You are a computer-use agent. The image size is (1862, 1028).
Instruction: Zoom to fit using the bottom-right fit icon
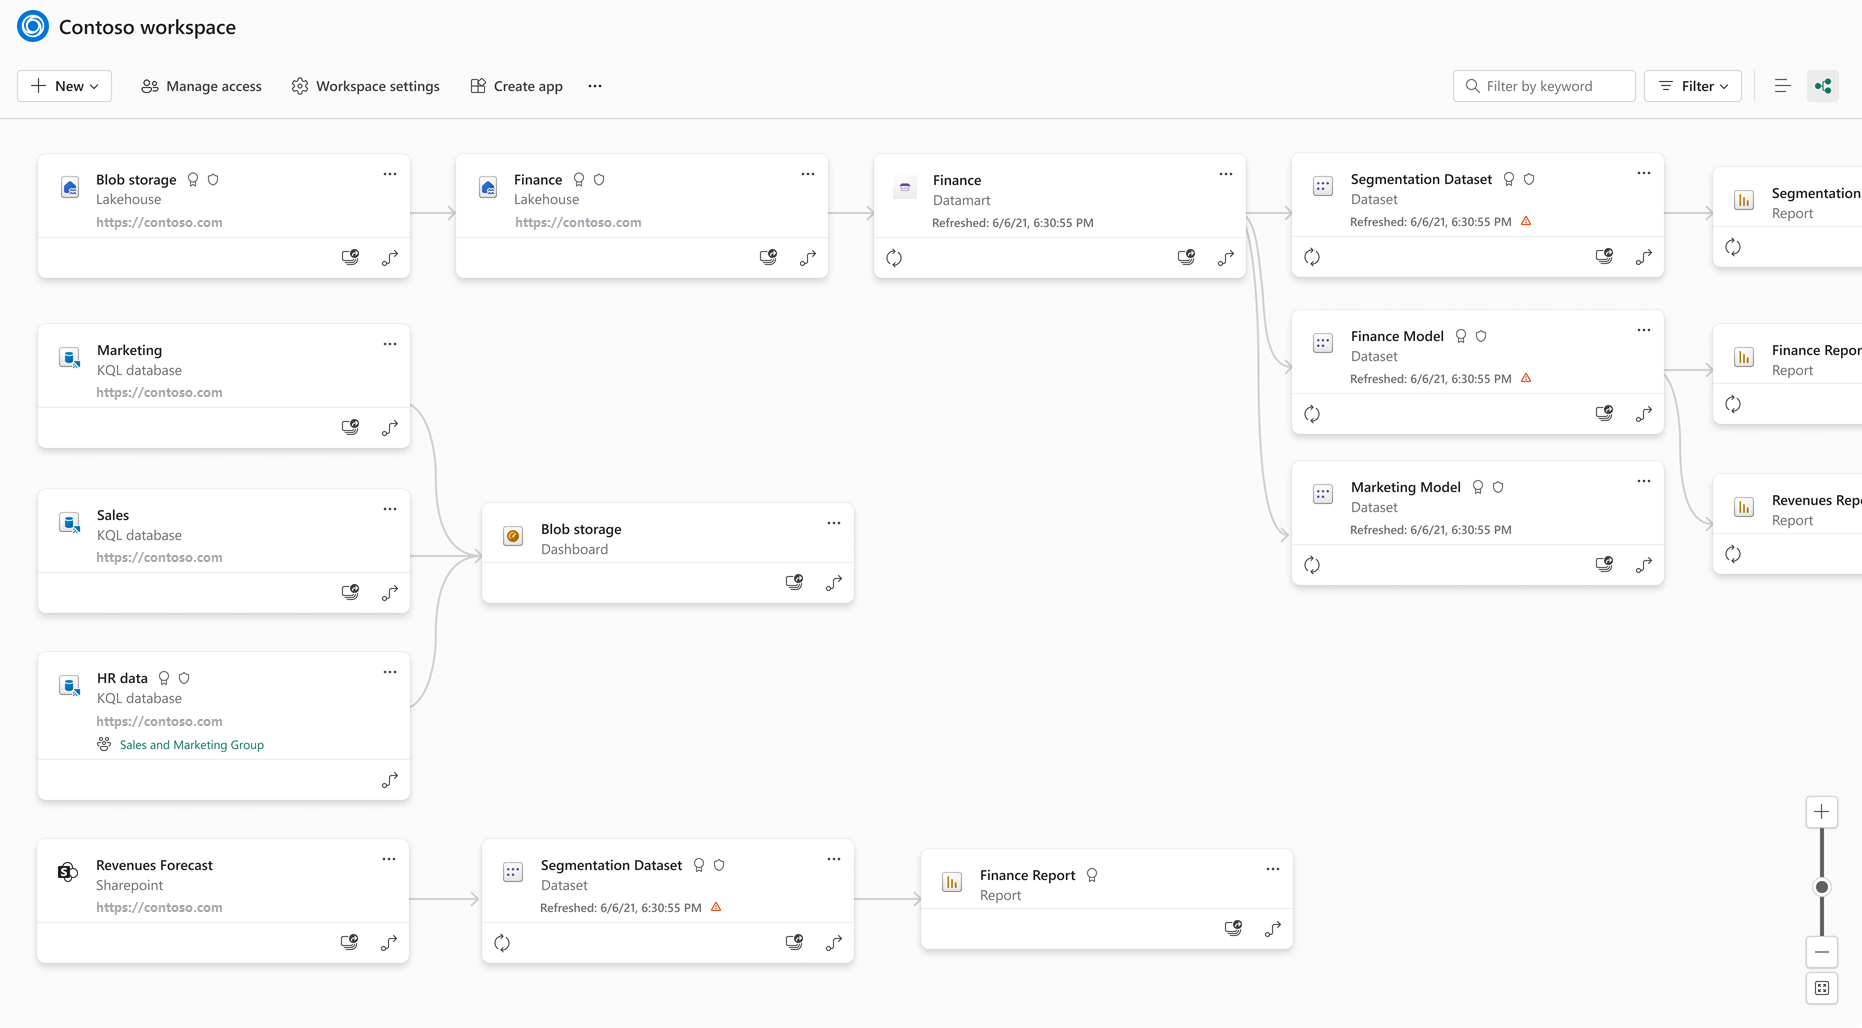point(1821,988)
